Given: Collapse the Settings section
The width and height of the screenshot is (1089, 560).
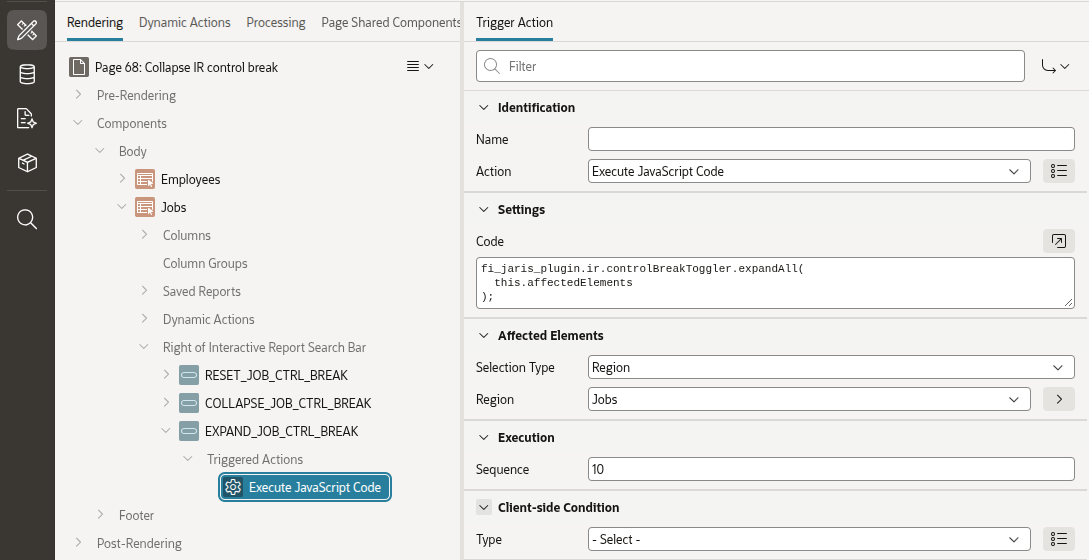Looking at the screenshot, I should click(484, 210).
